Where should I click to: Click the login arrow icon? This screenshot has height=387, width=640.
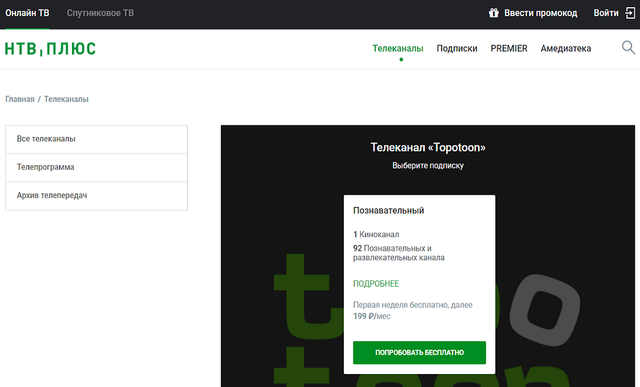[630, 13]
